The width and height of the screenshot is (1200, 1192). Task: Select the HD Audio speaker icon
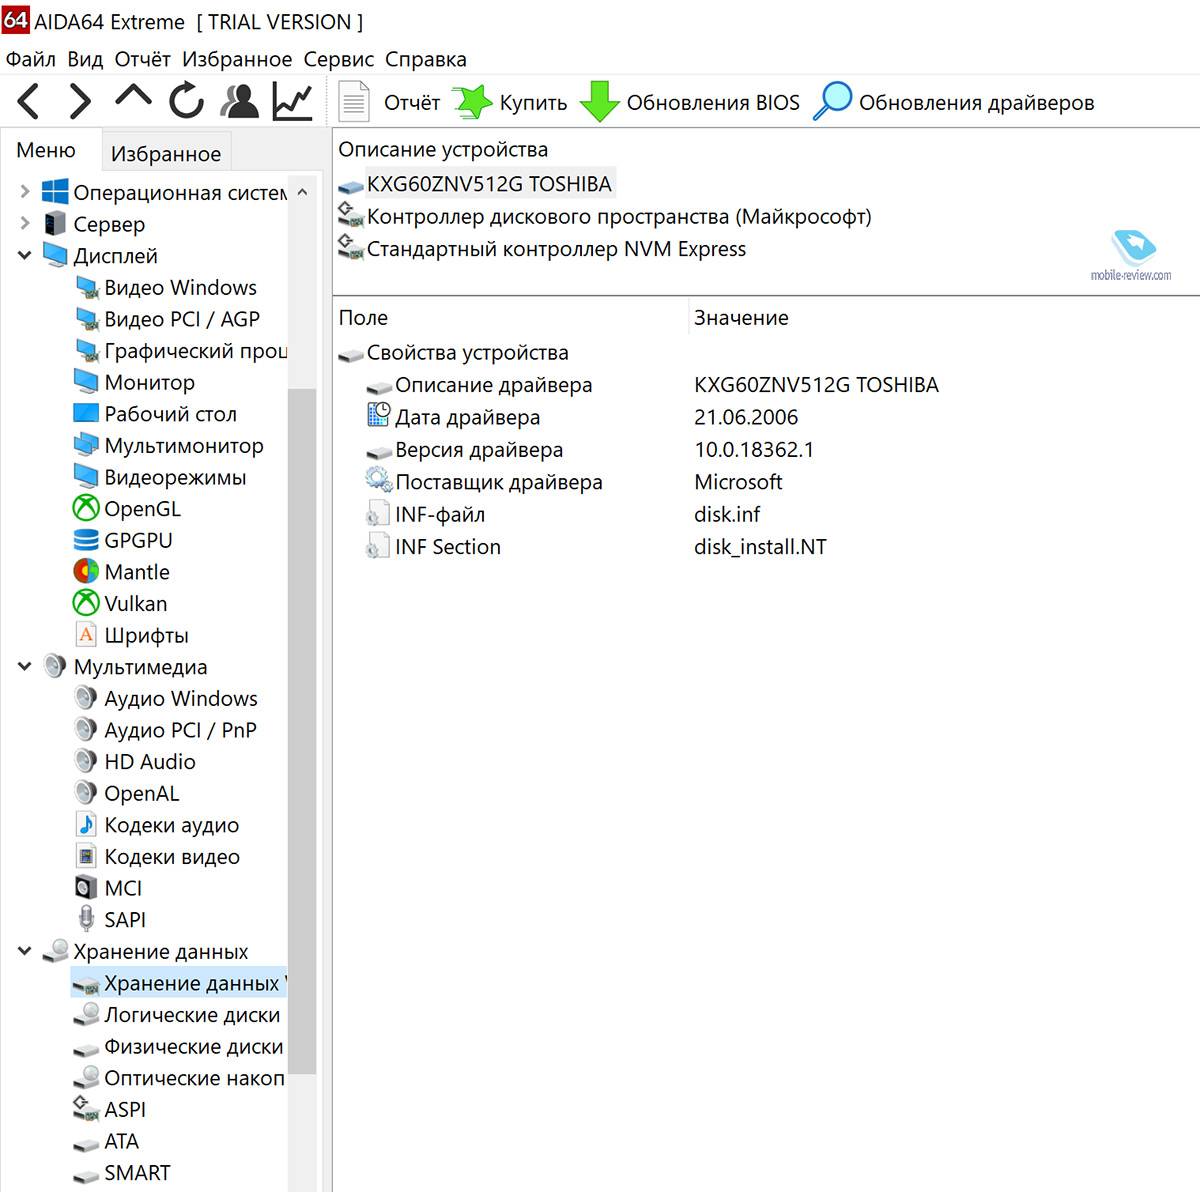86,761
